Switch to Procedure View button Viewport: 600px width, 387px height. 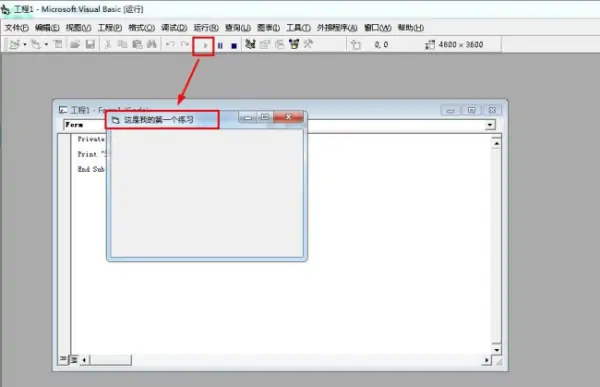point(63,359)
